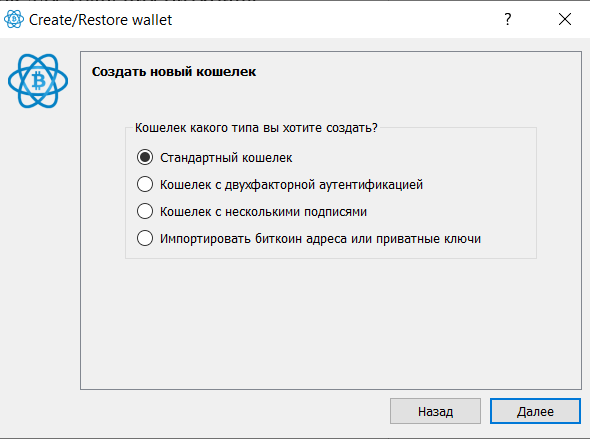Click the приватные ключи label text
This screenshot has height=439, width=590.
coord(428,238)
